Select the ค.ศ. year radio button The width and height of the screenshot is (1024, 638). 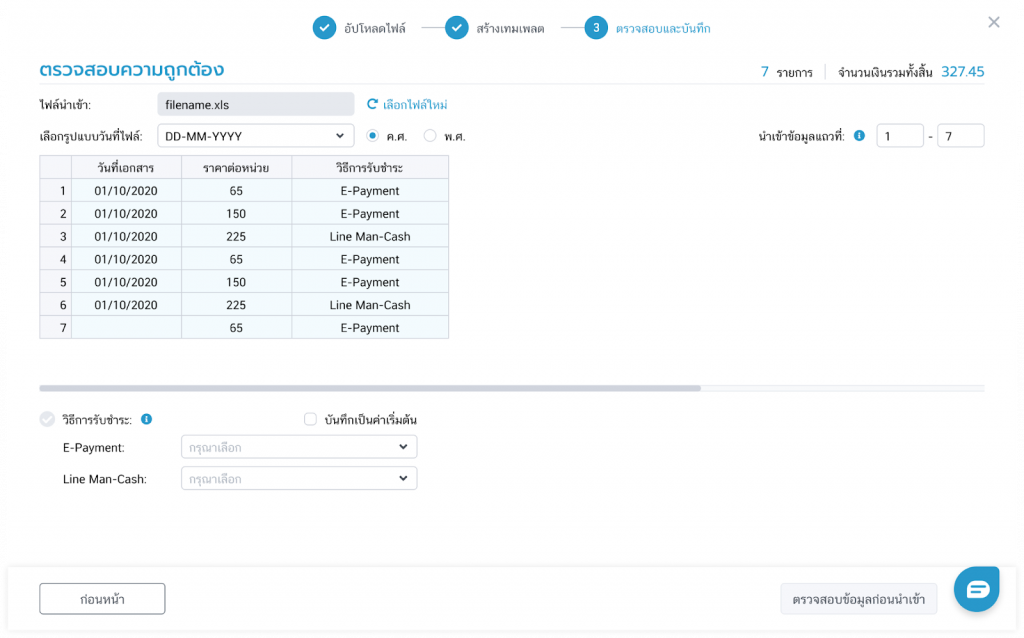pos(372,135)
